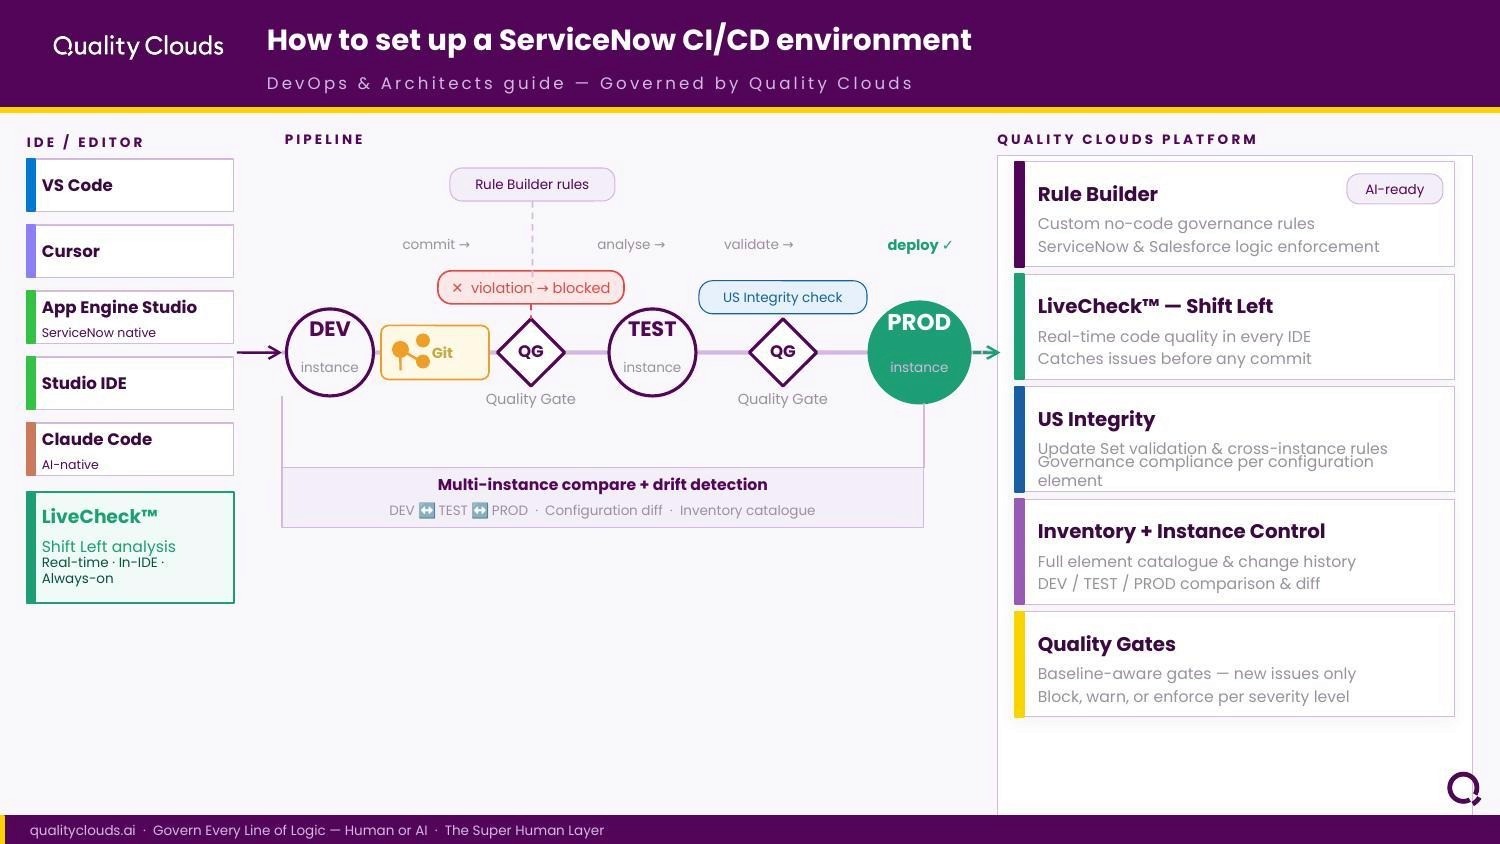1500x844 pixels.
Task: Click the 'commit →' label
Action: pos(436,244)
